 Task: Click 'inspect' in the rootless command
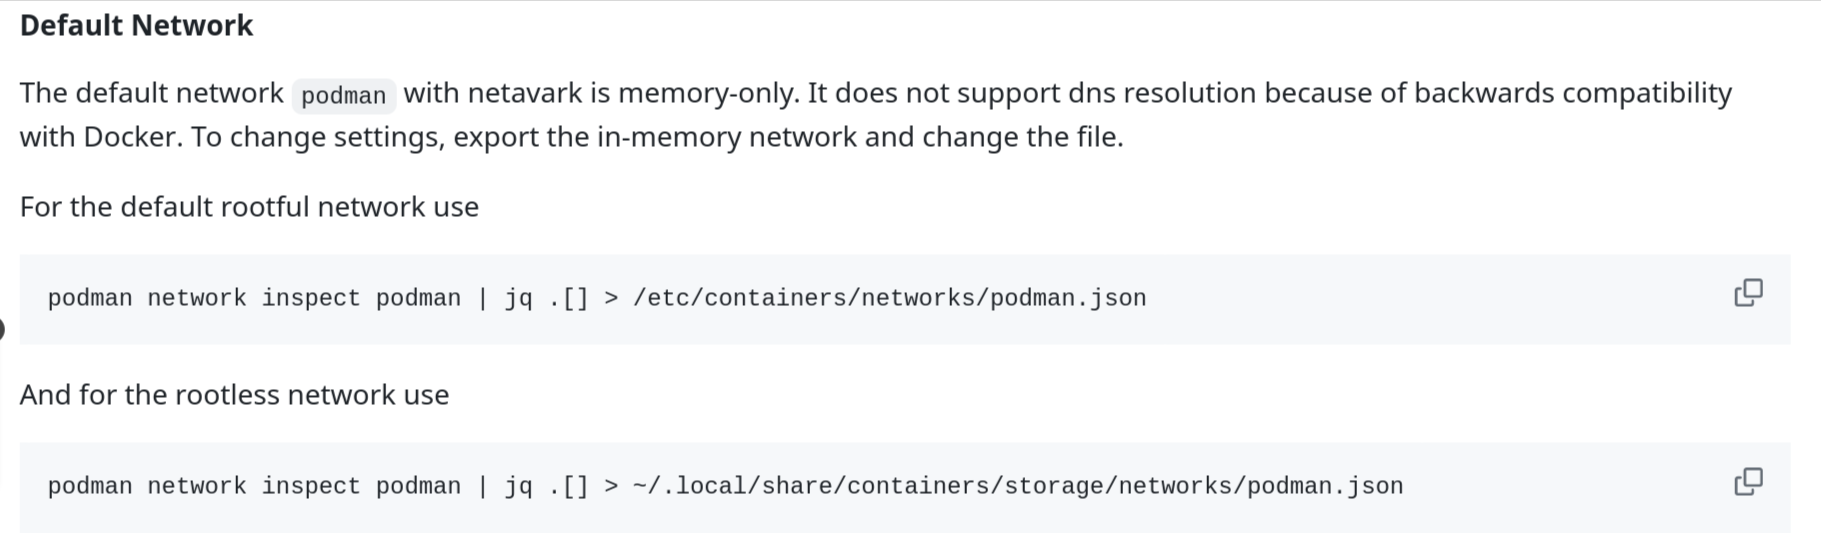click(x=310, y=486)
